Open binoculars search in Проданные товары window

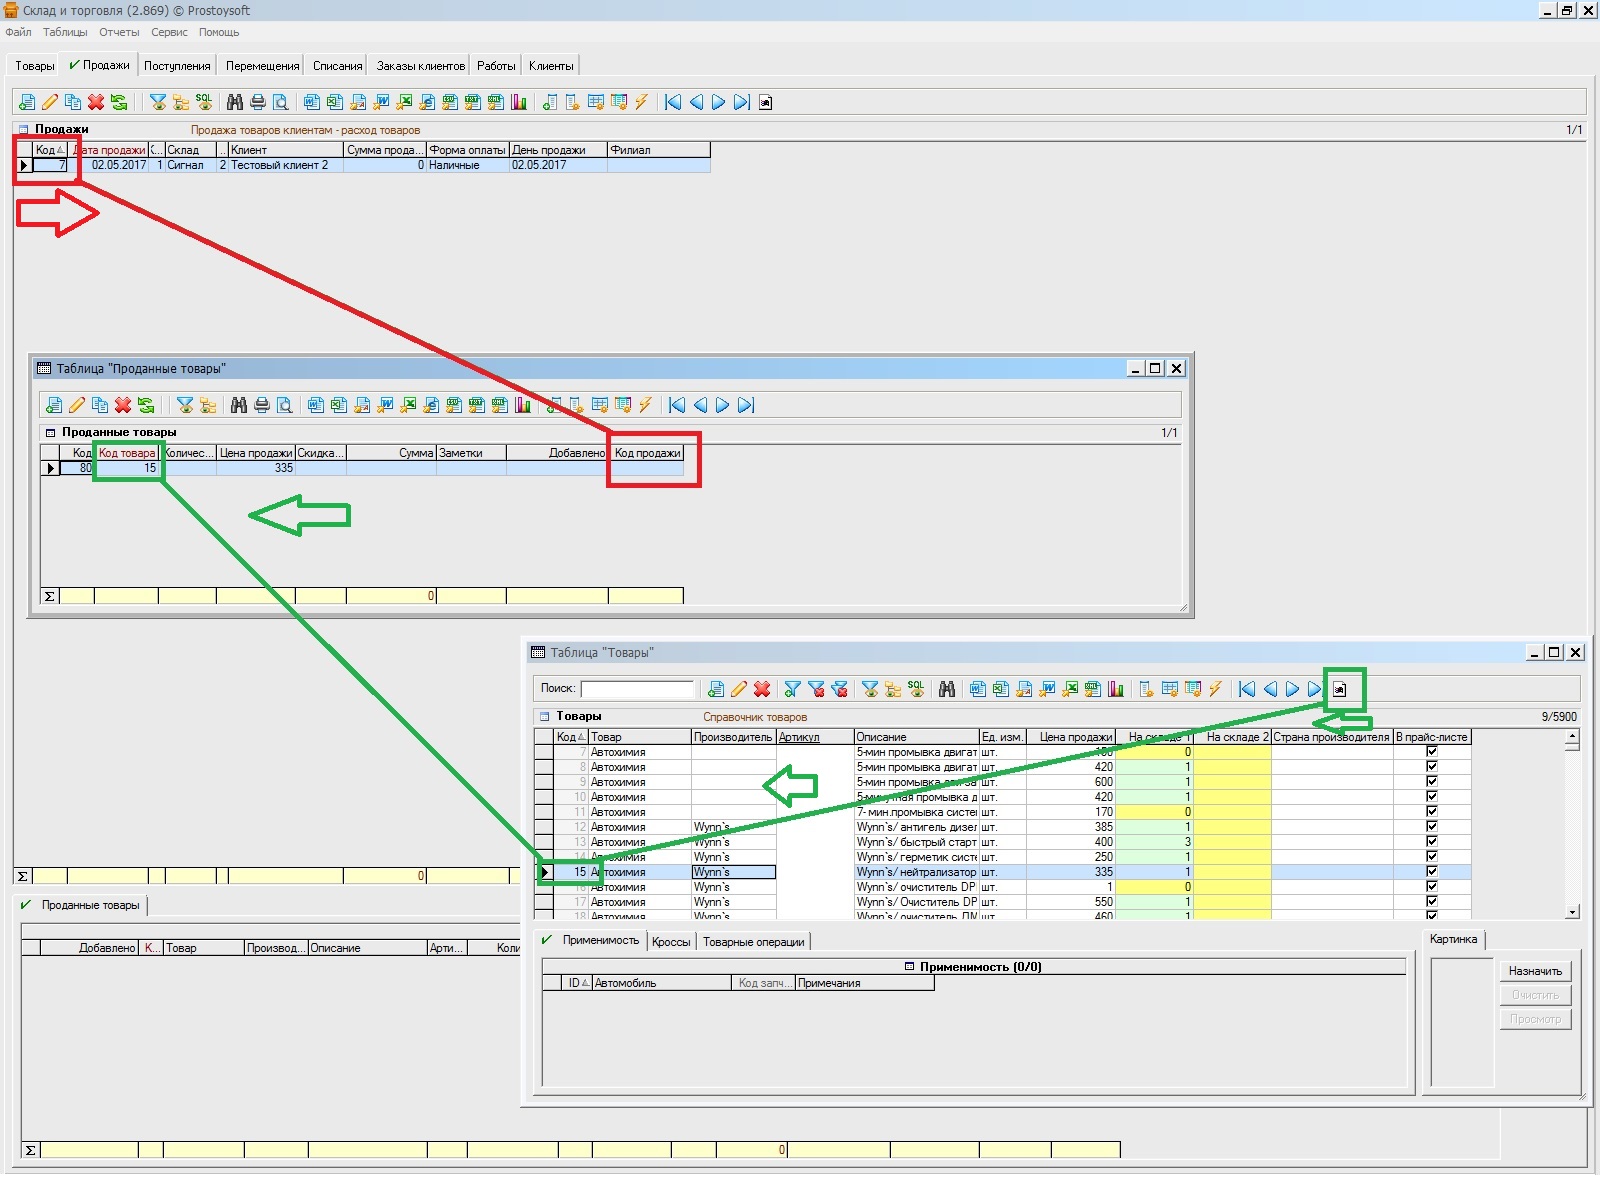238,405
